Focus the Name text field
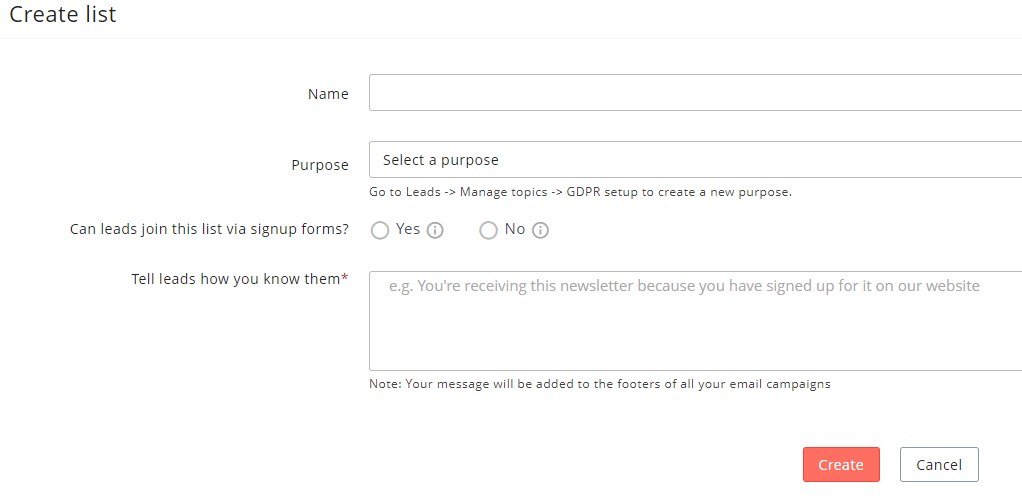 coord(695,93)
